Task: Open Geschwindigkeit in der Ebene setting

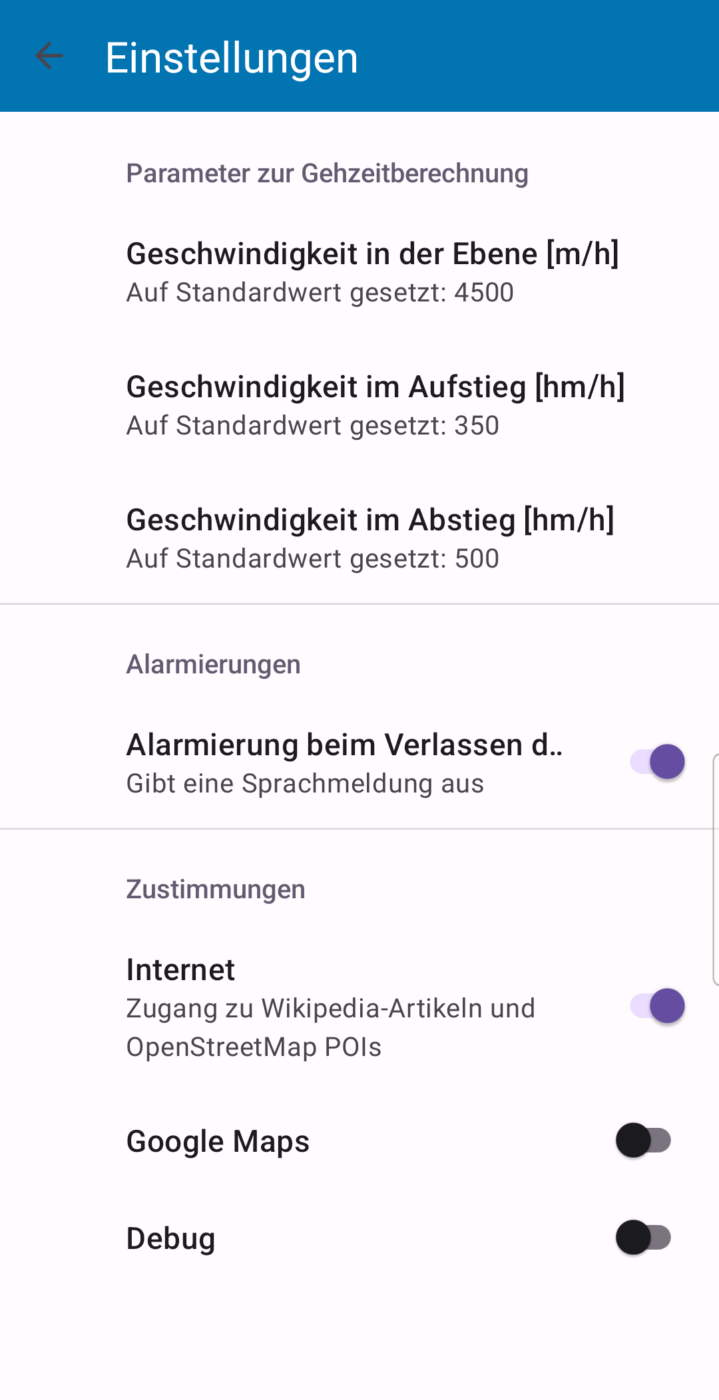Action: [372, 254]
